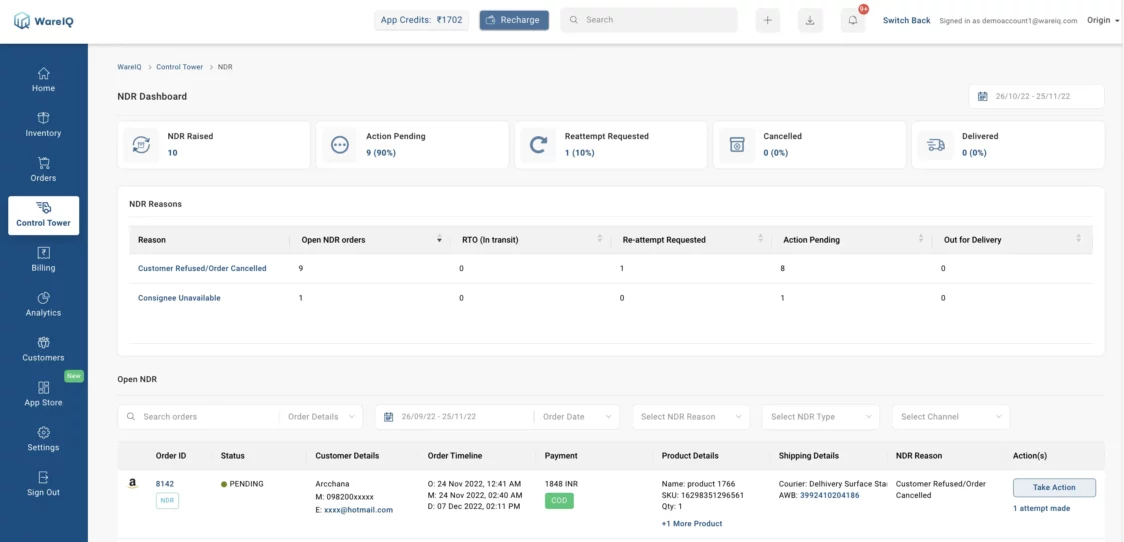Click the 9 (90%) Action Pending value
The image size is (1124, 542).
pyautogui.click(x=381, y=153)
